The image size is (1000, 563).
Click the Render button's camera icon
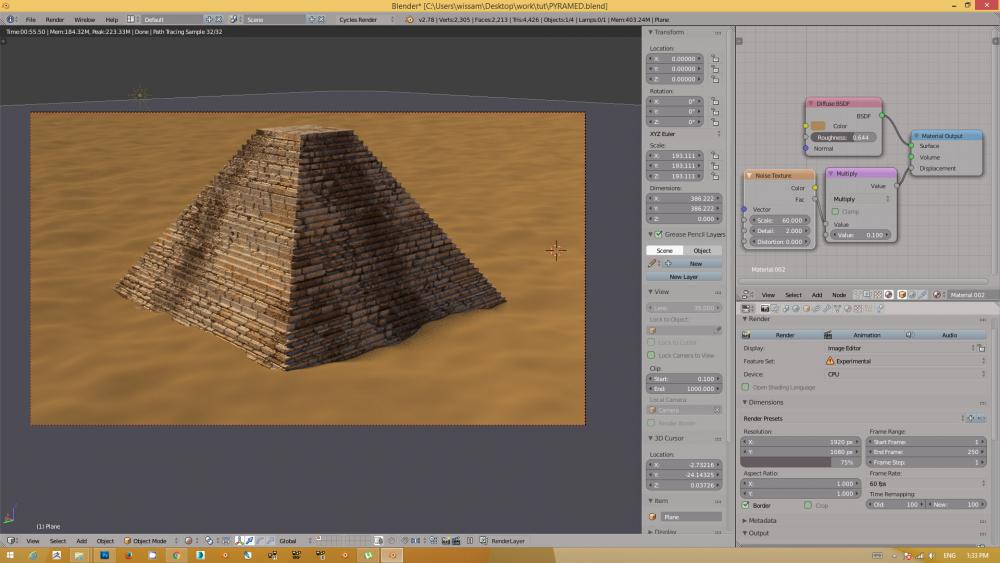click(x=745, y=335)
